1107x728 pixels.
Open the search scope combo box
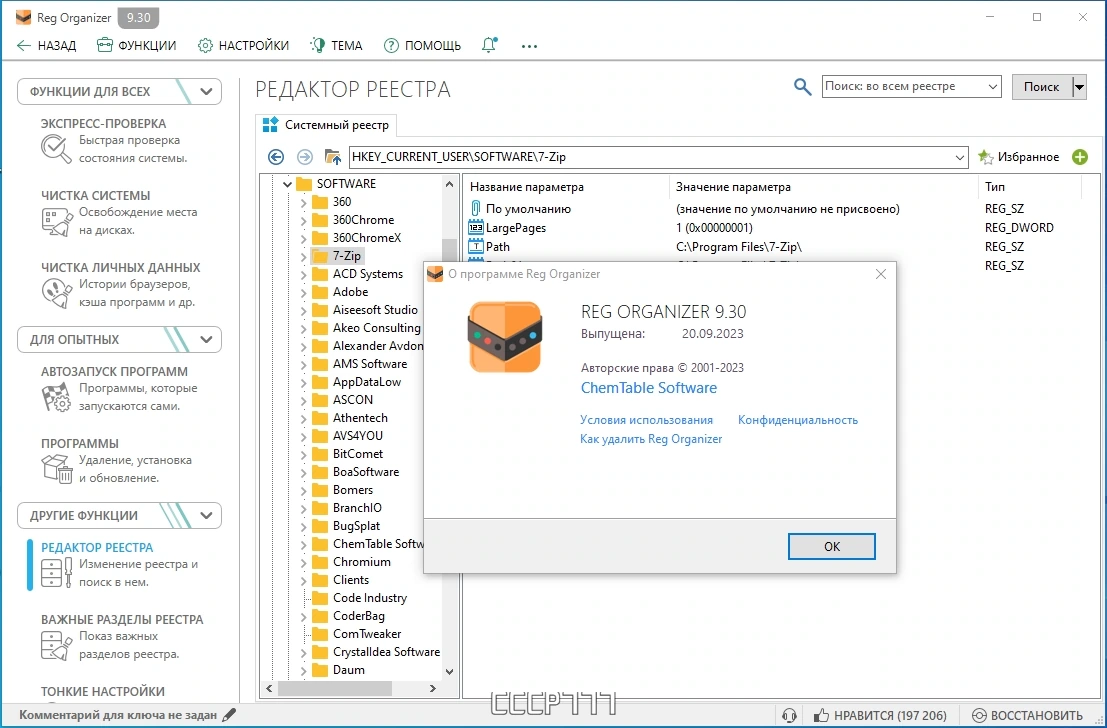coord(911,86)
